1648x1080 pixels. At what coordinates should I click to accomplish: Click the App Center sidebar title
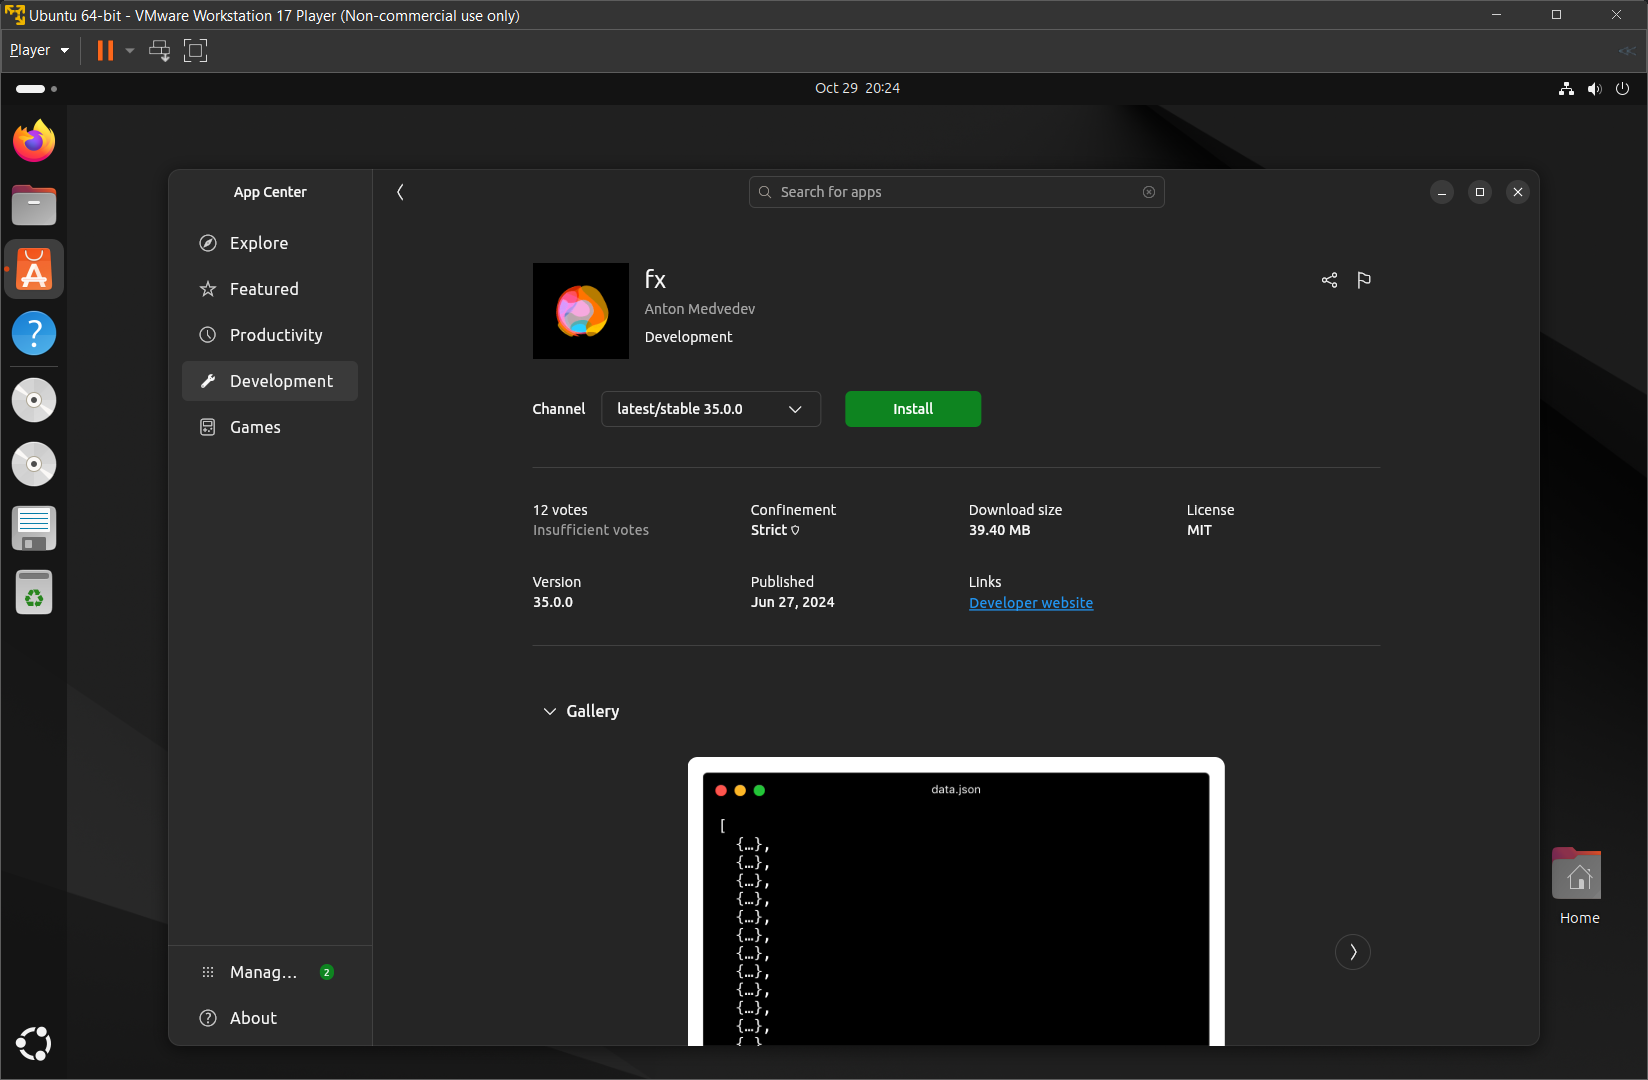point(270,192)
